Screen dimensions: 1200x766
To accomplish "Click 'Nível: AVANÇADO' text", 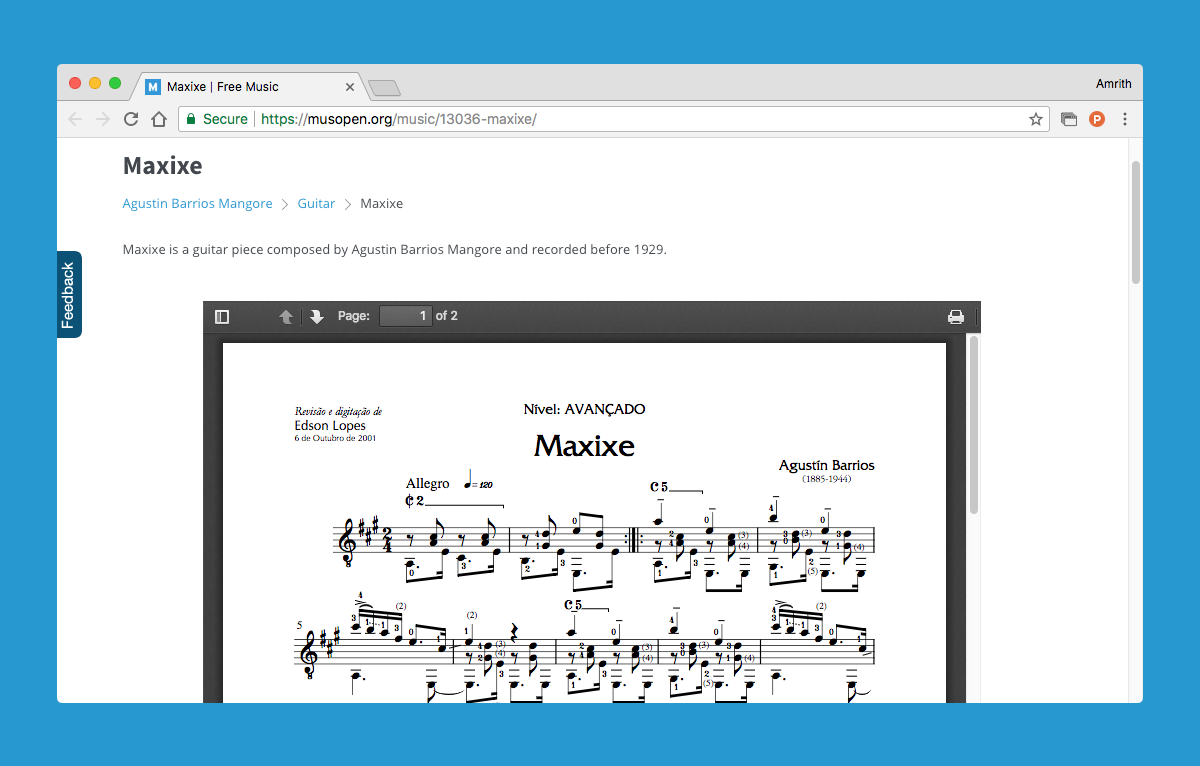I will click(x=584, y=409).
